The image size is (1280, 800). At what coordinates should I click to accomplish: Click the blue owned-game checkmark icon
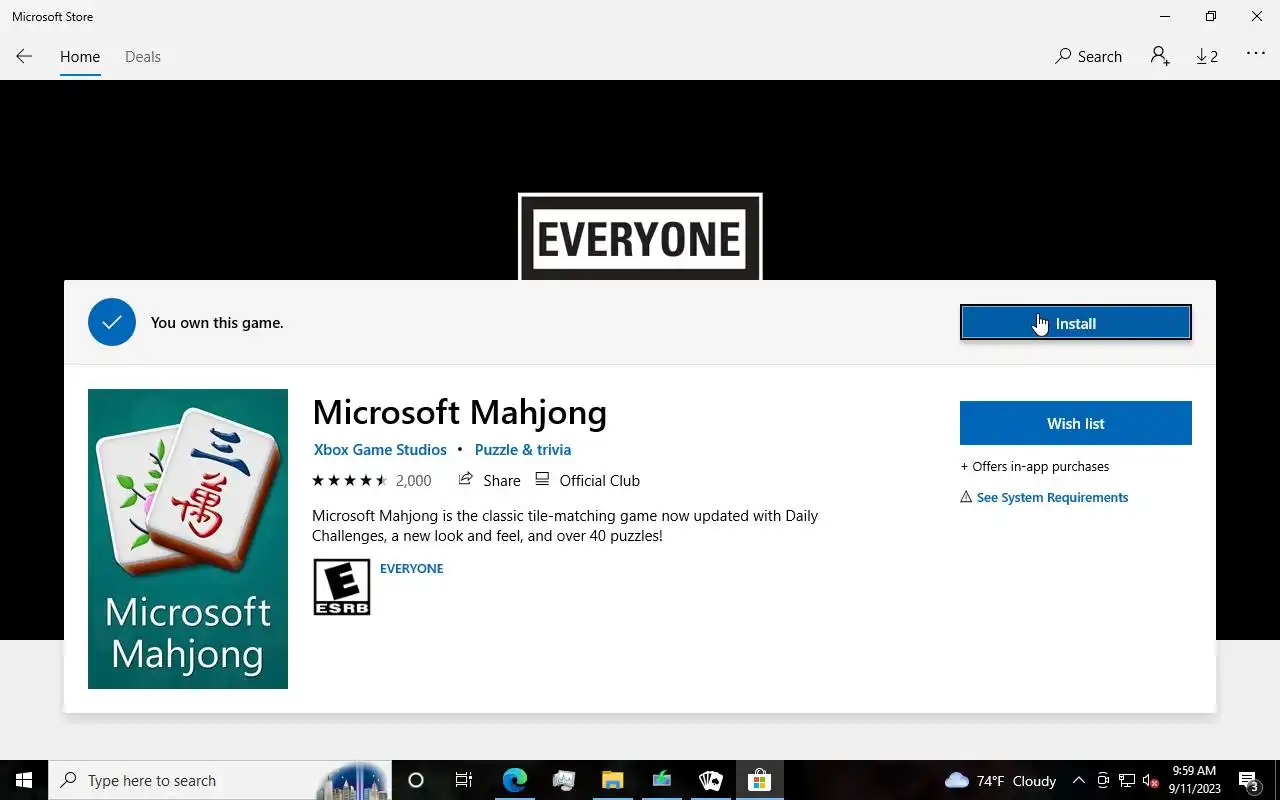tap(112, 322)
